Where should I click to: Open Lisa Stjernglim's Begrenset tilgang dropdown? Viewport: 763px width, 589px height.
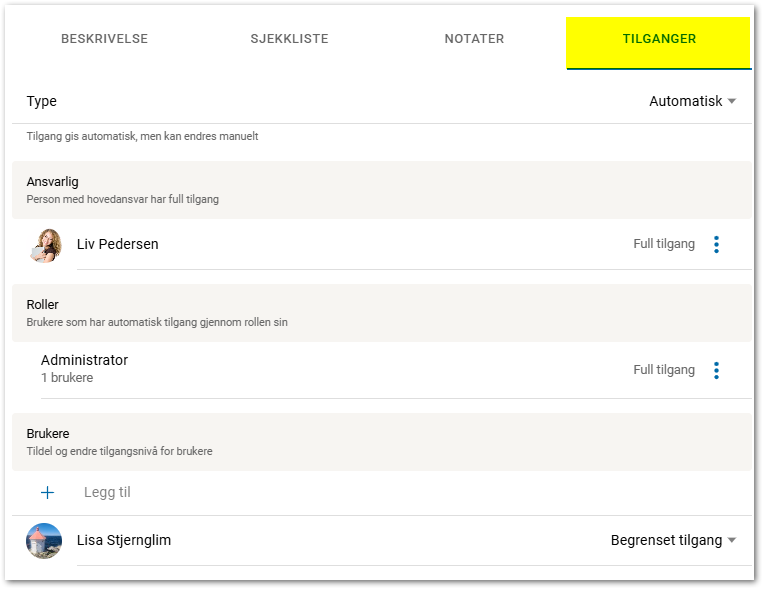point(673,540)
